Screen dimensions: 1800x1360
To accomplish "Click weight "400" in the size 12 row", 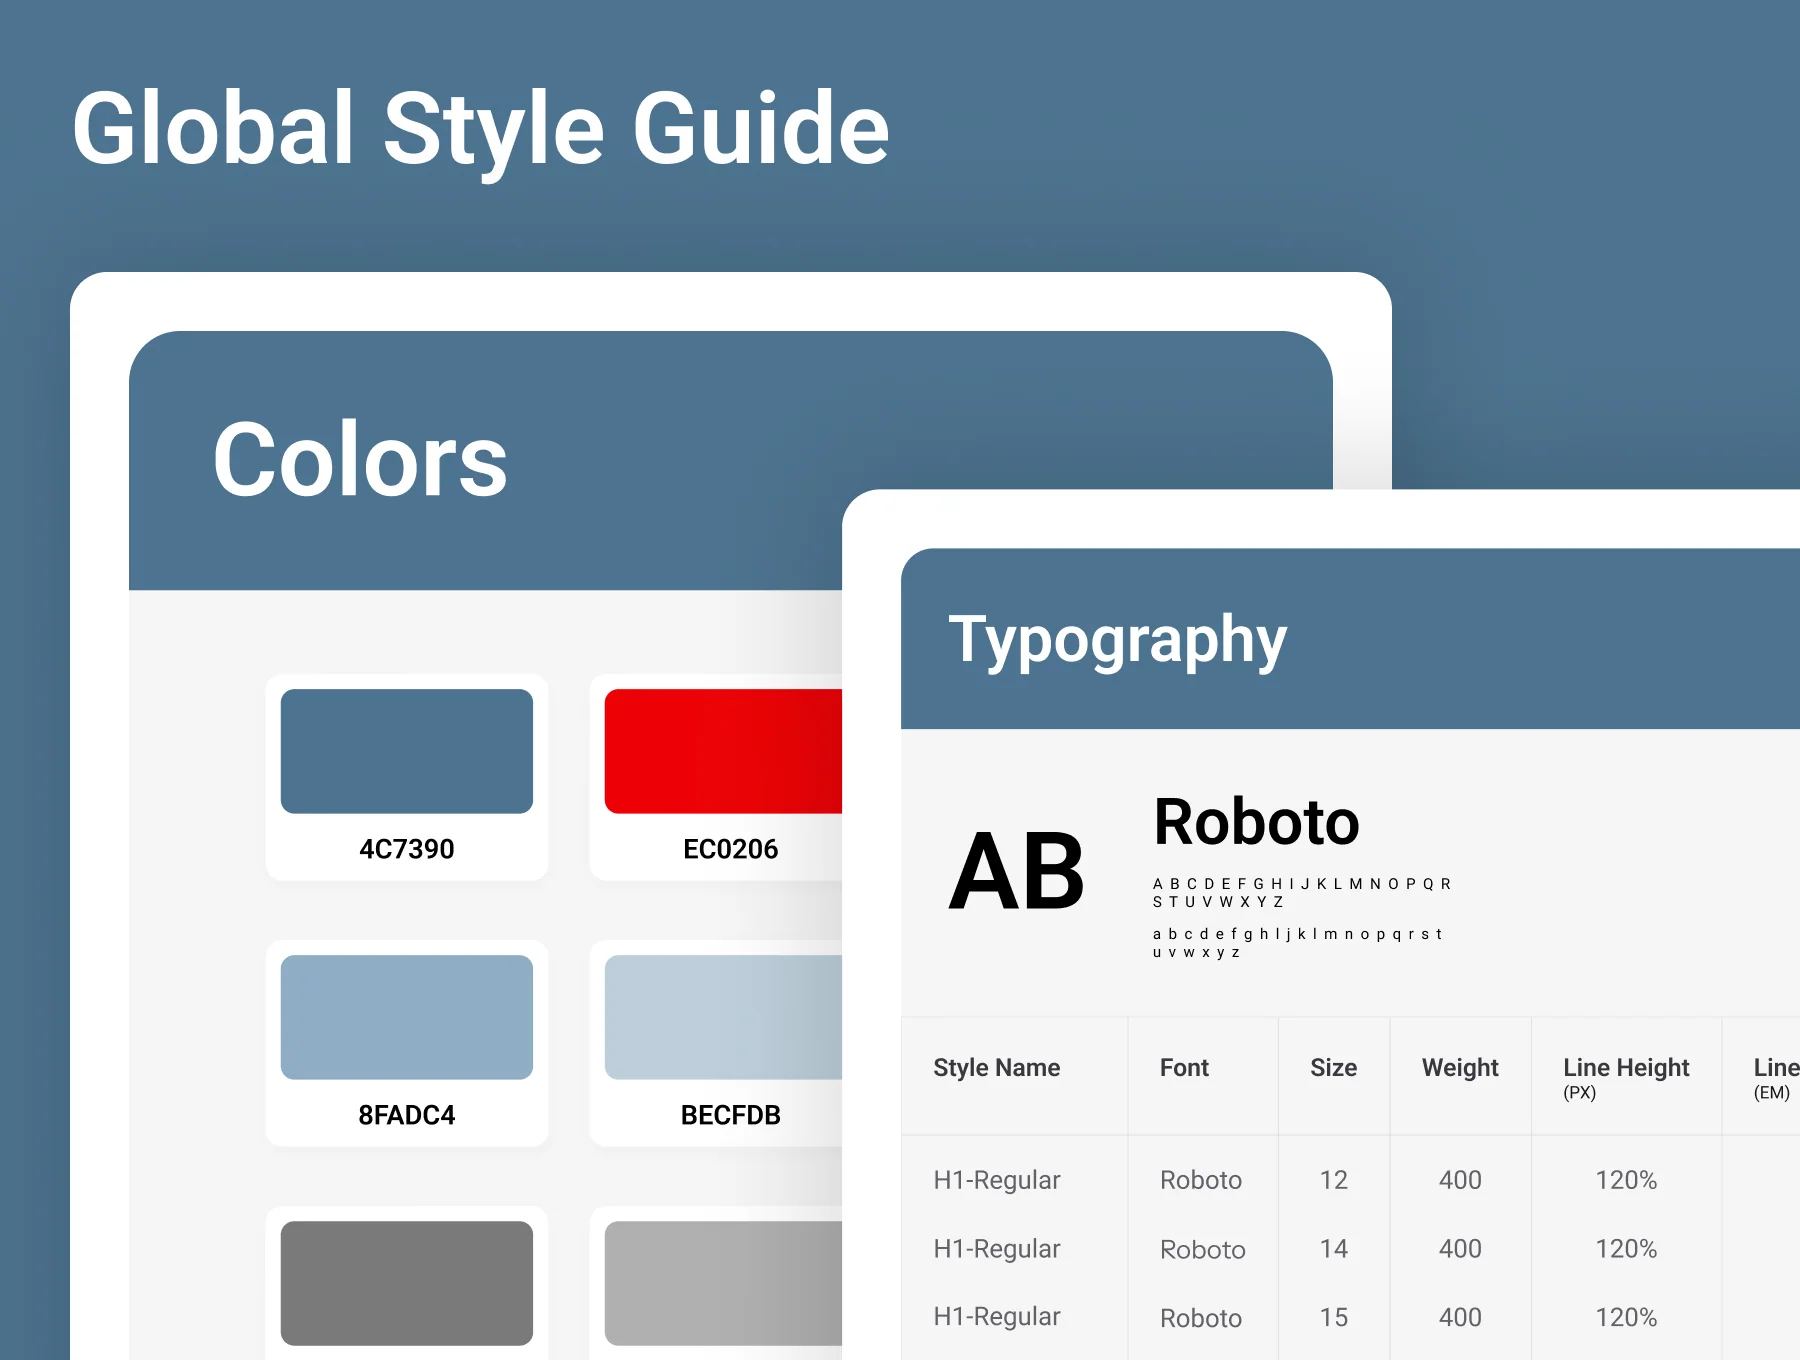I will (x=1460, y=1180).
